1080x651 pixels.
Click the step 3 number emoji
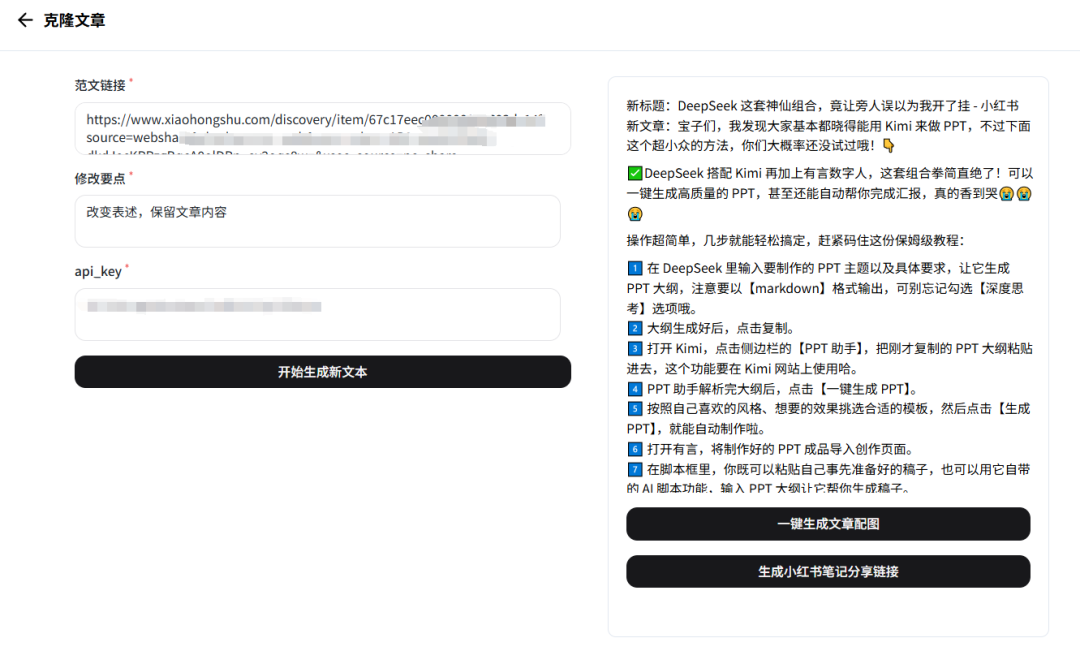click(634, 349)
